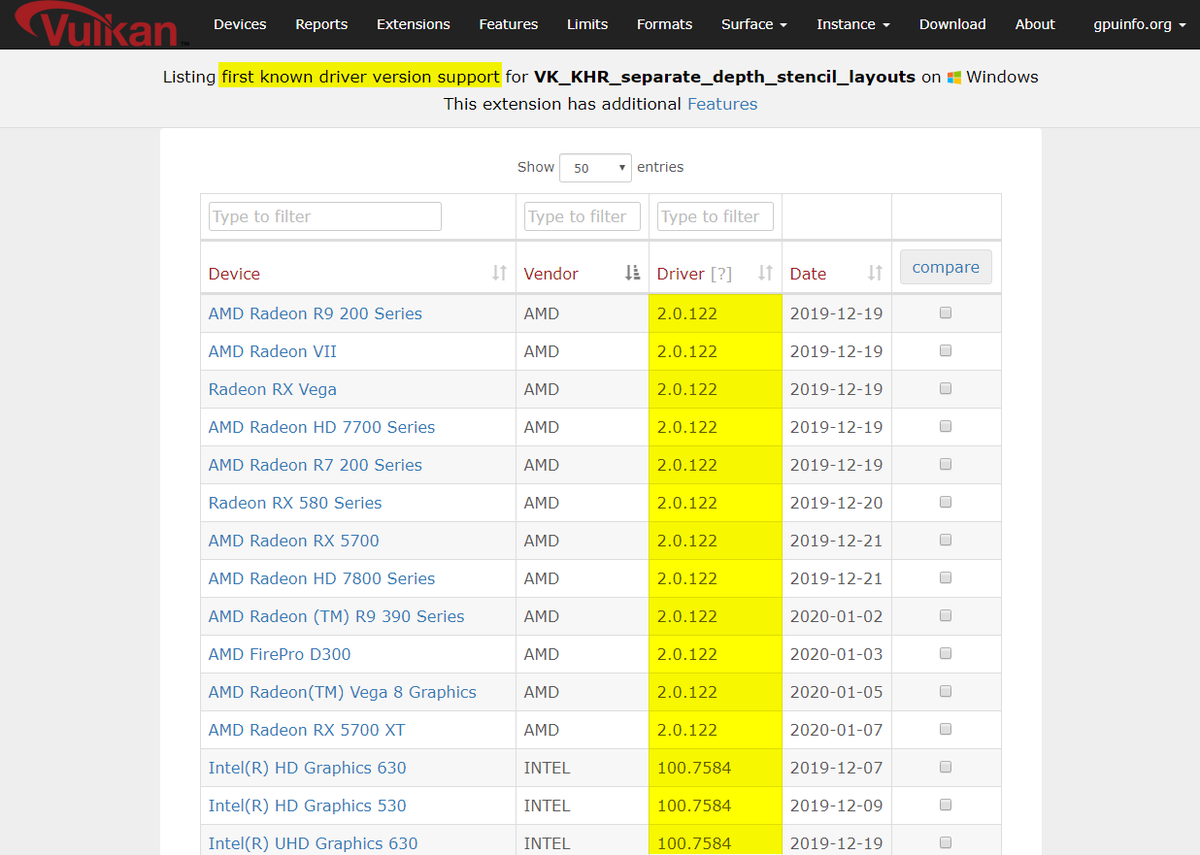
Task: Open the AMD Radeon VII device link
Action: point(272,351)
